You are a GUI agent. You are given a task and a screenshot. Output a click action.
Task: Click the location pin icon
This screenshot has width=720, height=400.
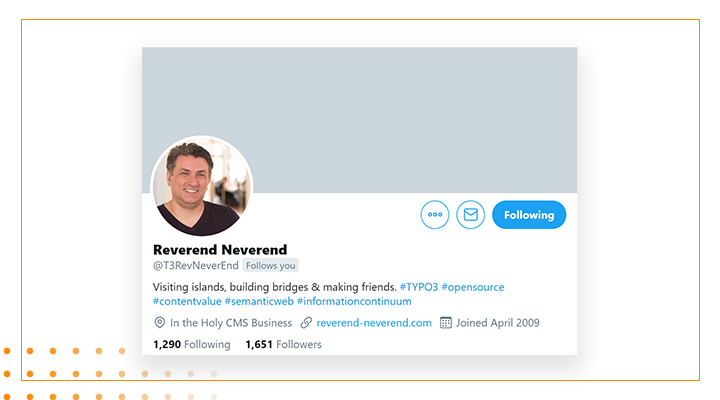[x=159, y=322]
